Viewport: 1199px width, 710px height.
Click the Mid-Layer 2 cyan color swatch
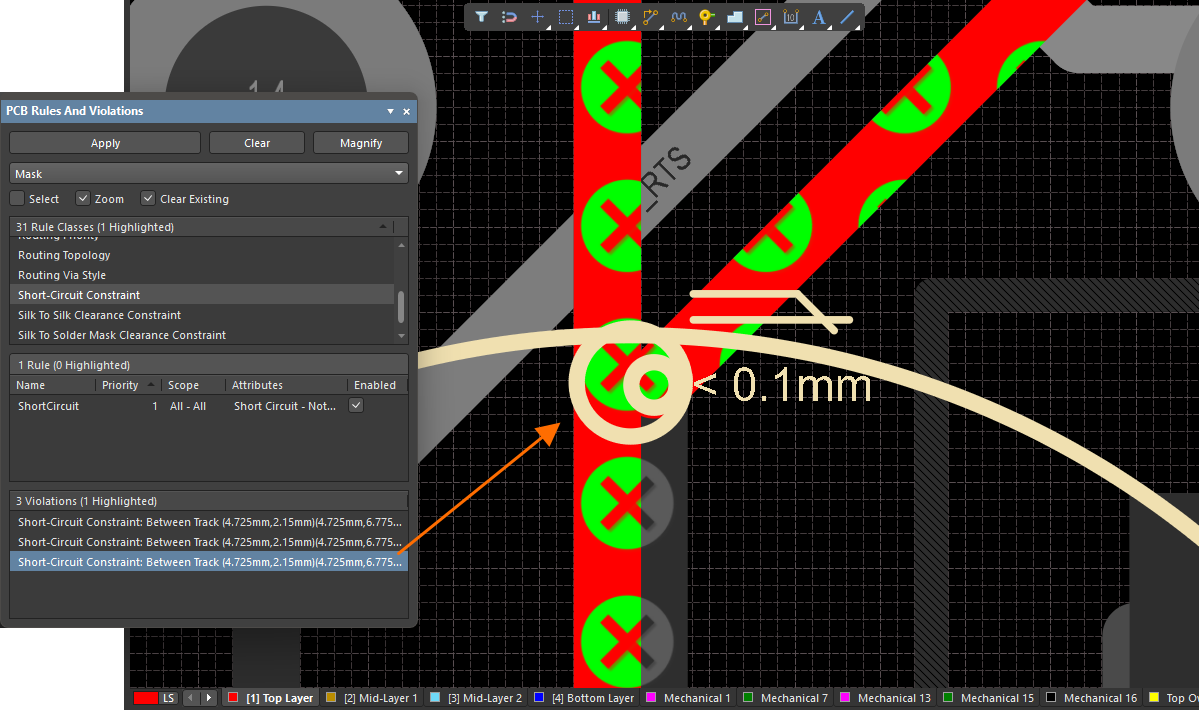click(435, 697)
